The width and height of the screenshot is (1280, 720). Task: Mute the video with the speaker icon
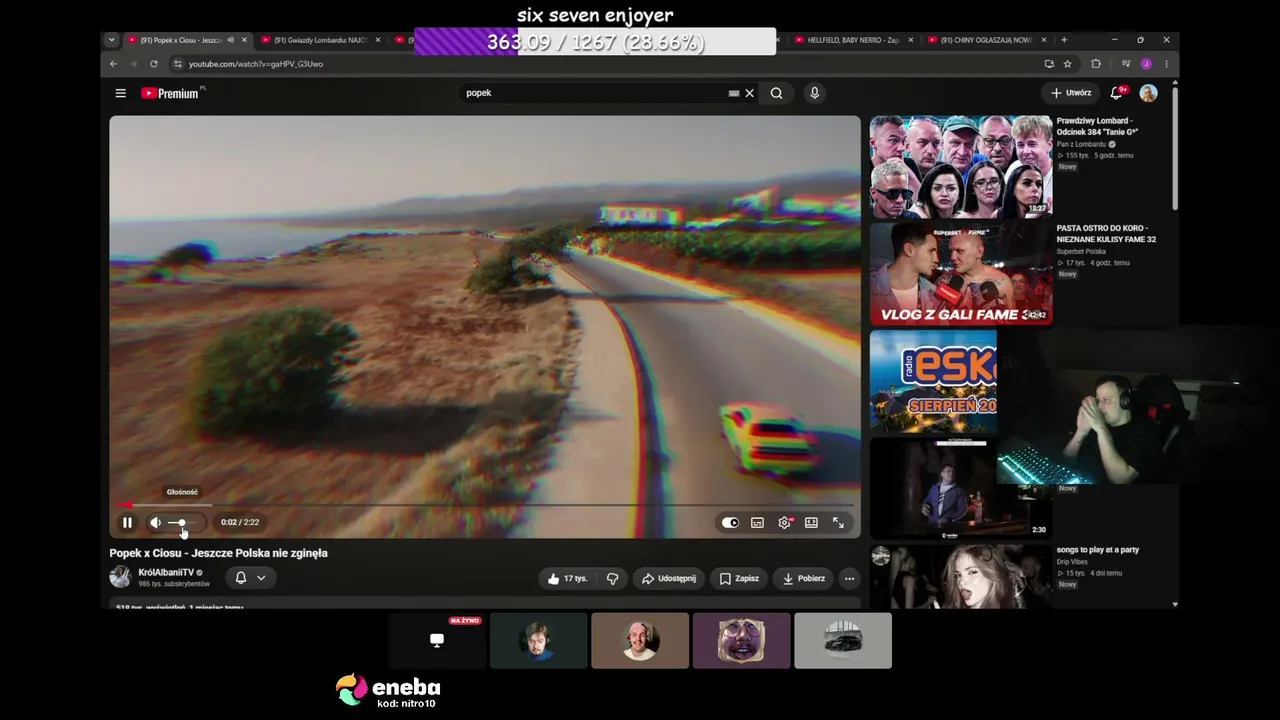tap(155, 522)
